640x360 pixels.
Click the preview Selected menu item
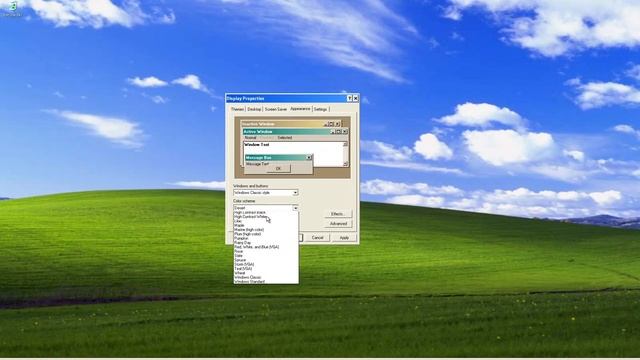(285, 138)
